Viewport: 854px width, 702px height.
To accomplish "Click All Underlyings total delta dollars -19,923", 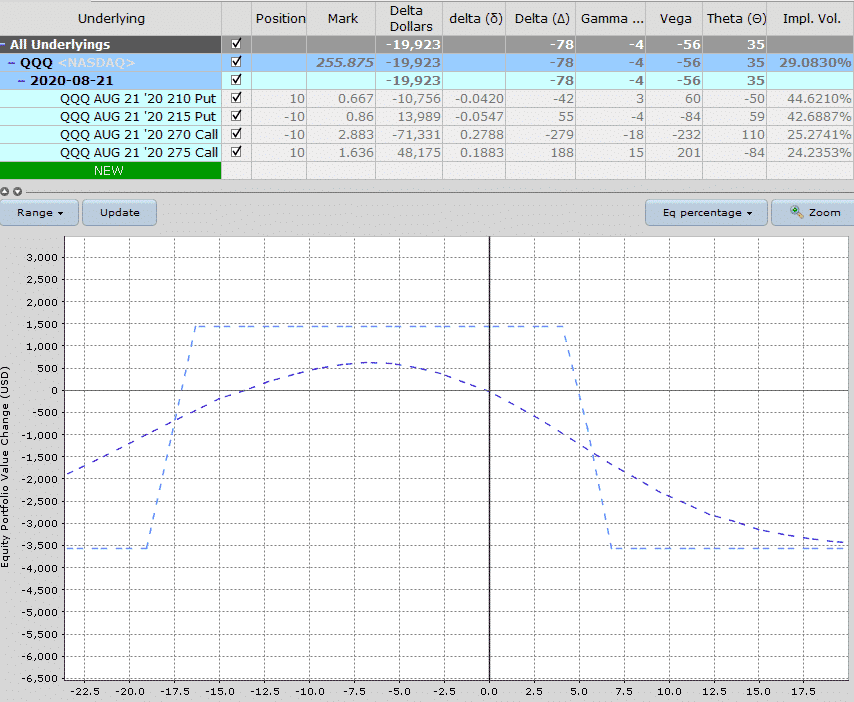I will [413, 45].
